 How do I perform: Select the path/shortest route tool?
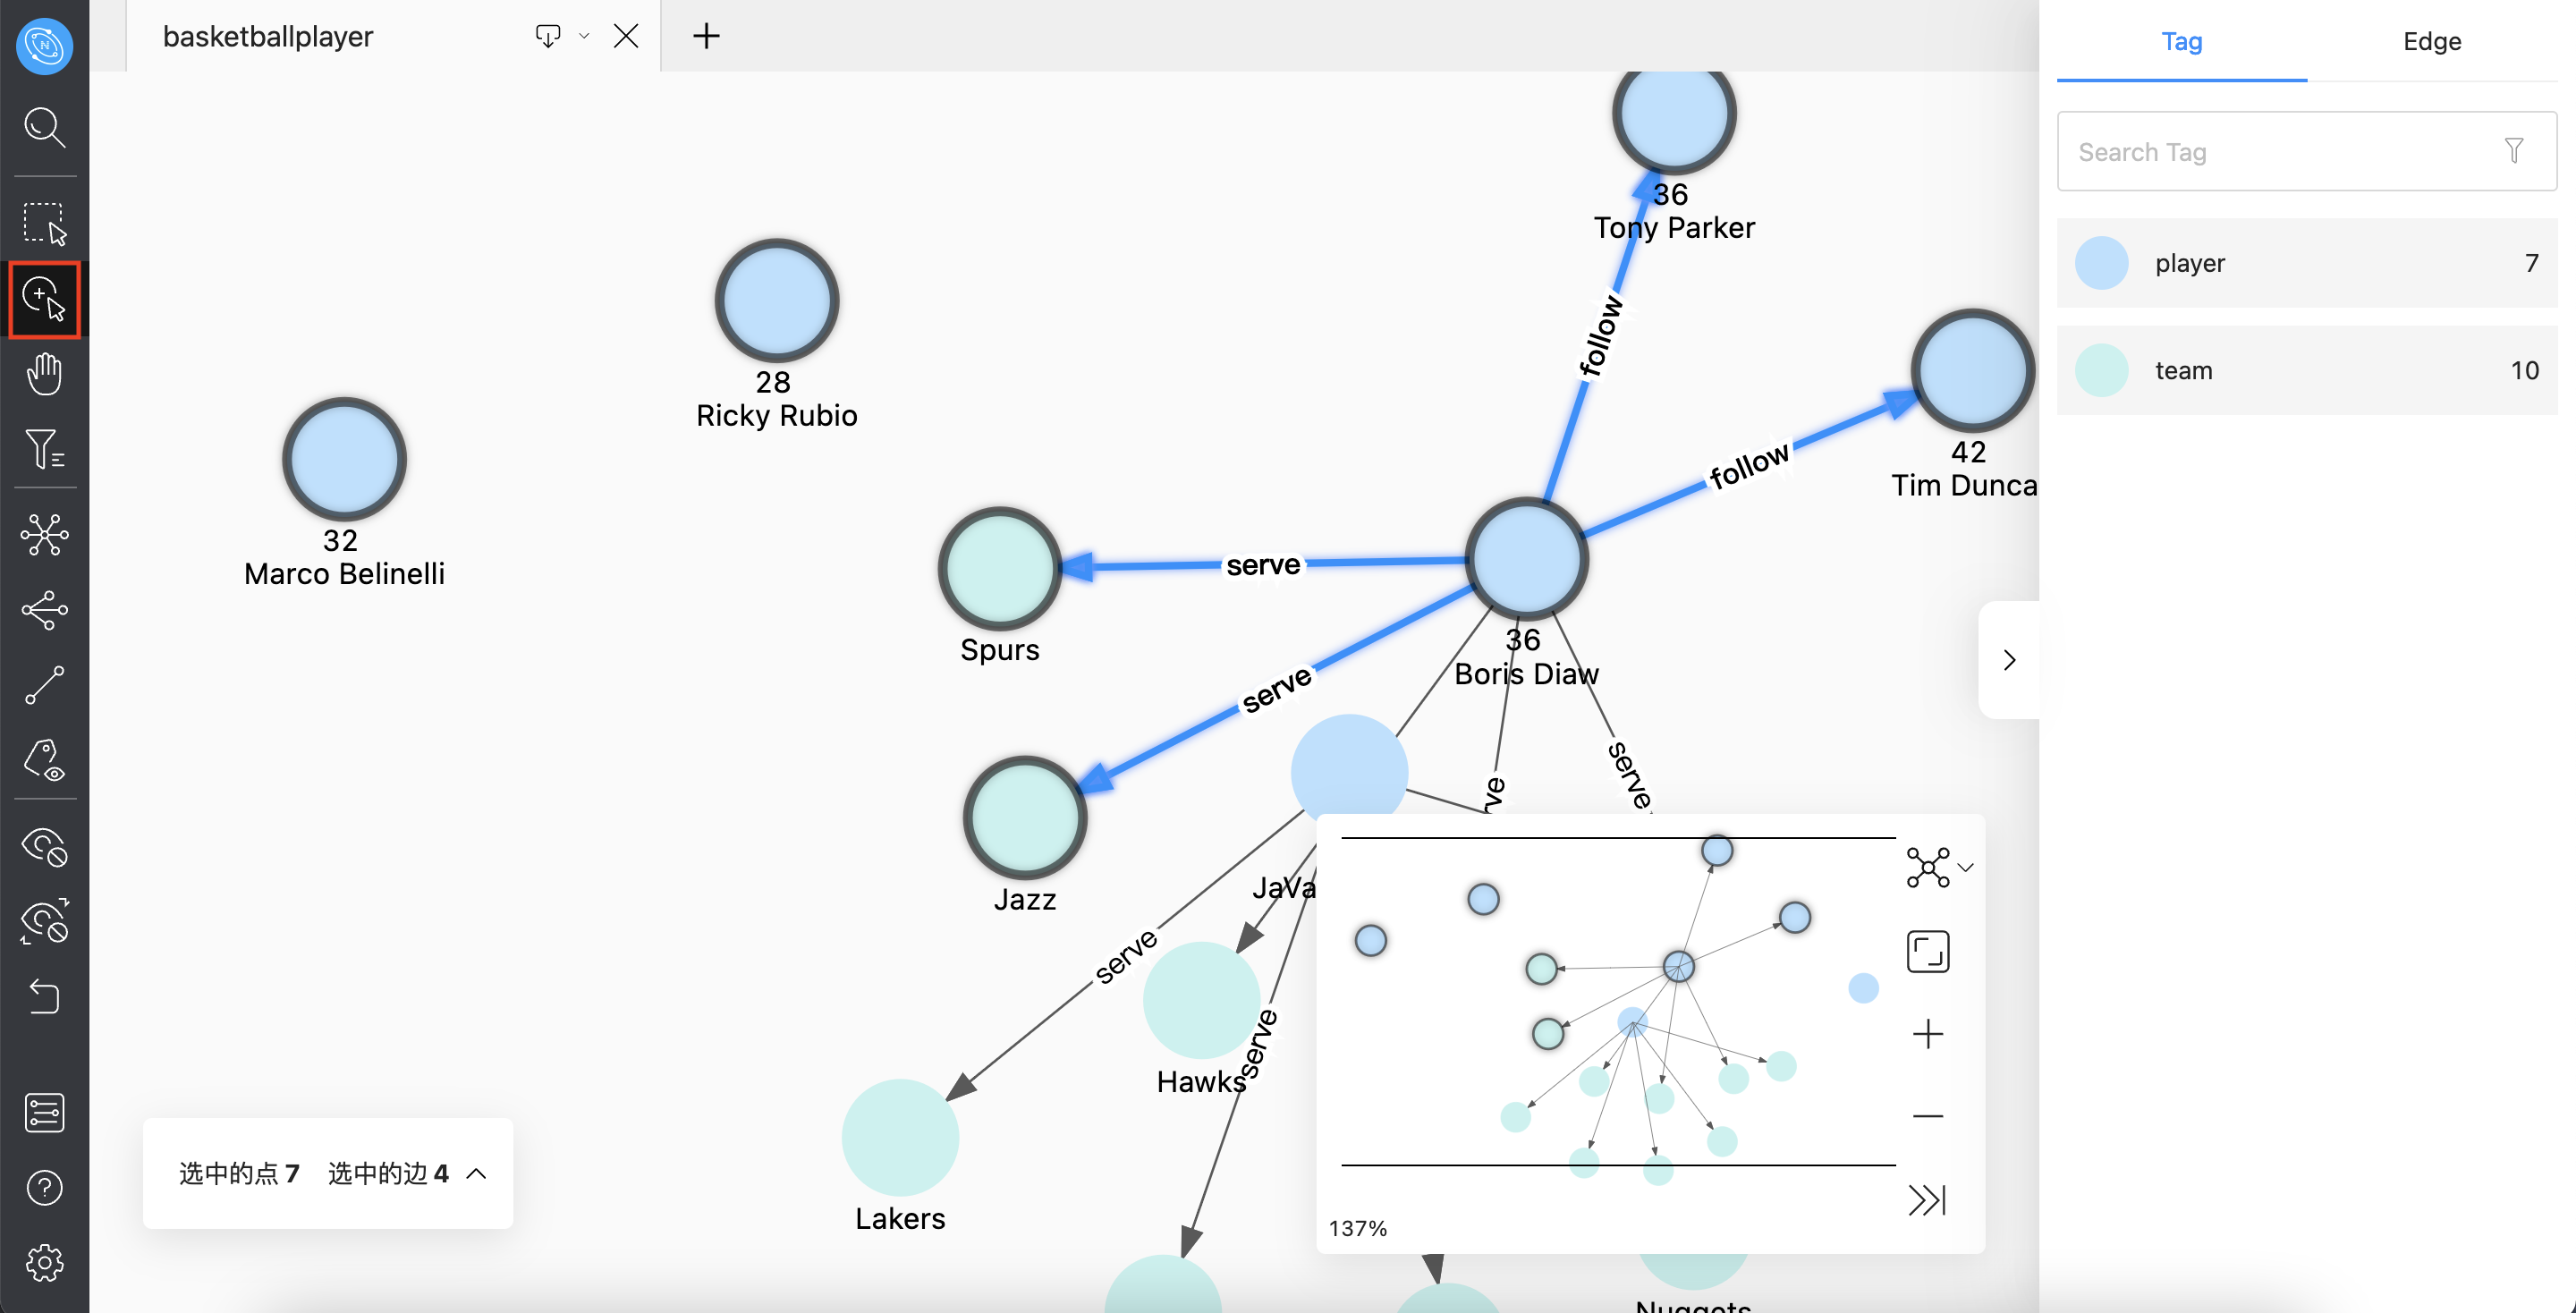pos(44,685)
